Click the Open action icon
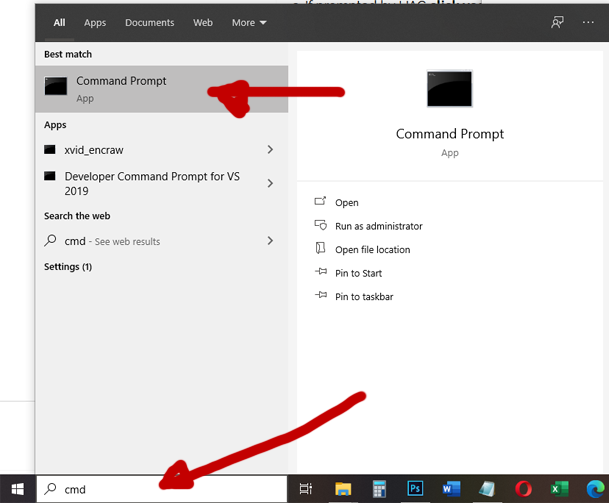The width and height of the screenshot is (609, 503). (x=320, y=201)
